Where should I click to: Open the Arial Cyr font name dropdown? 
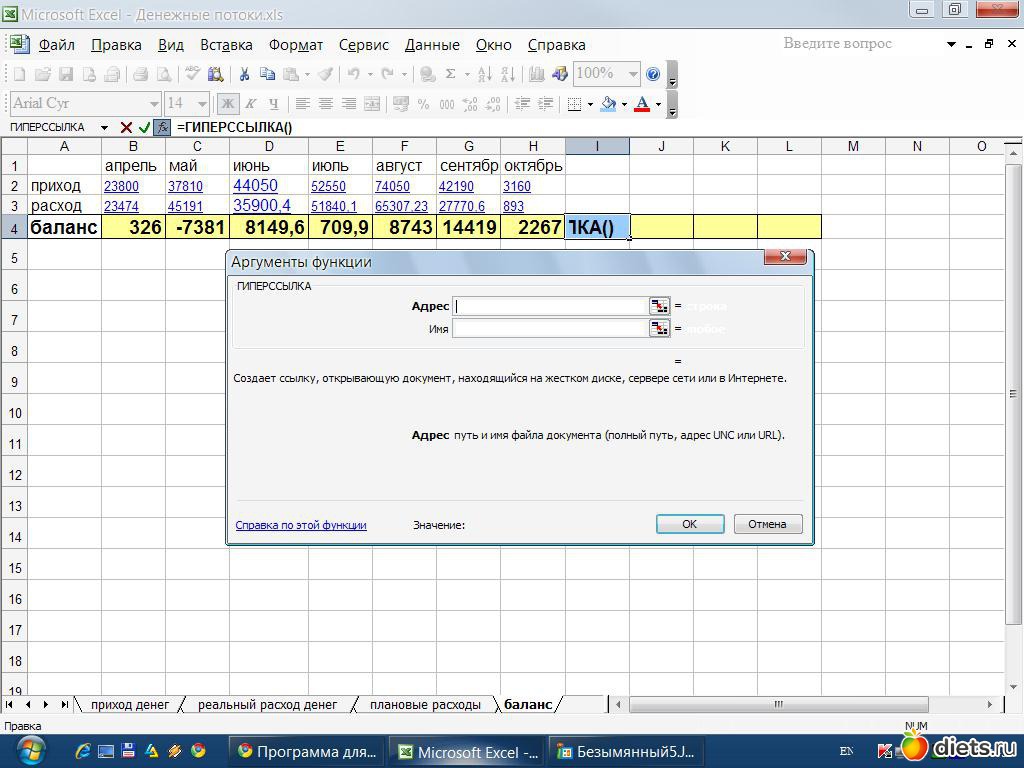pyautogui.click(x=154, y=103)
